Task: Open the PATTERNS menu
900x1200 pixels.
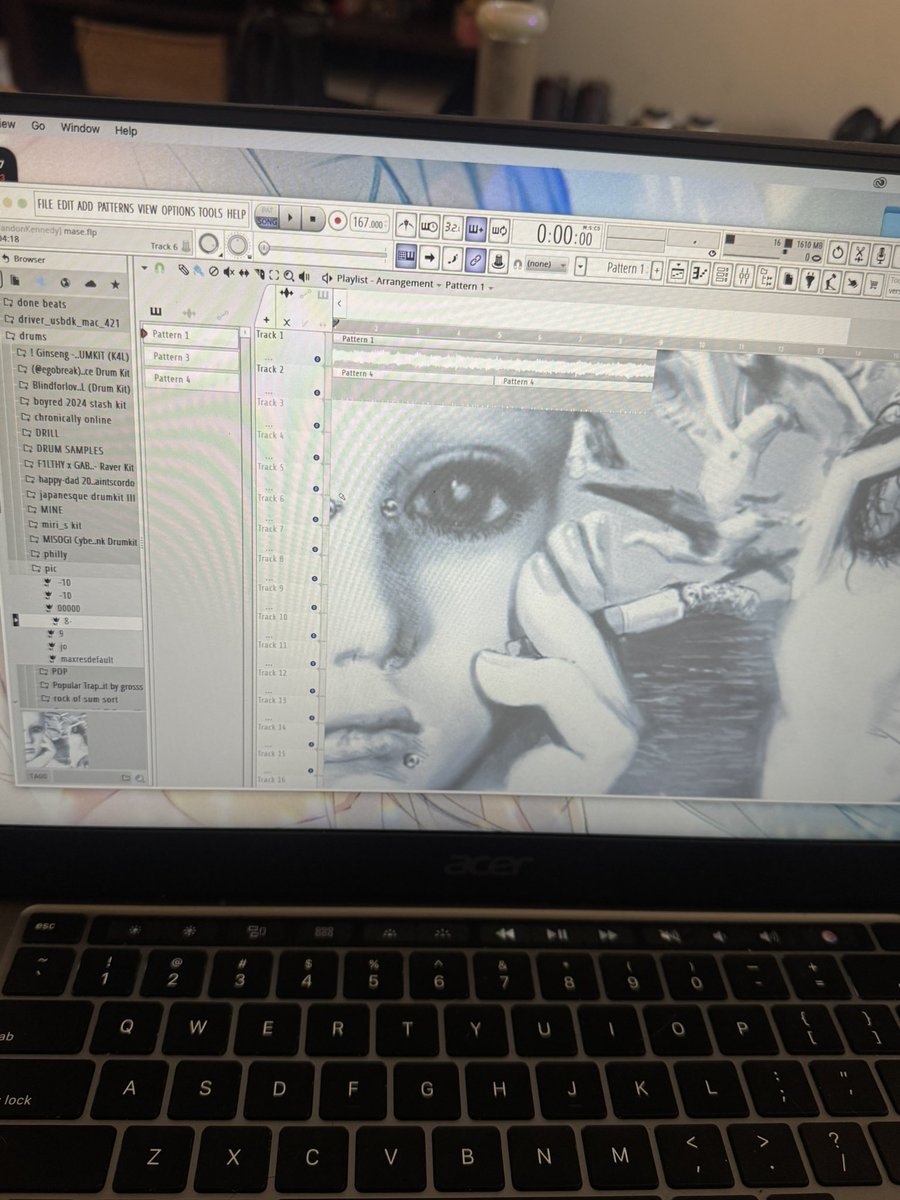Action: tap(115, 207)
